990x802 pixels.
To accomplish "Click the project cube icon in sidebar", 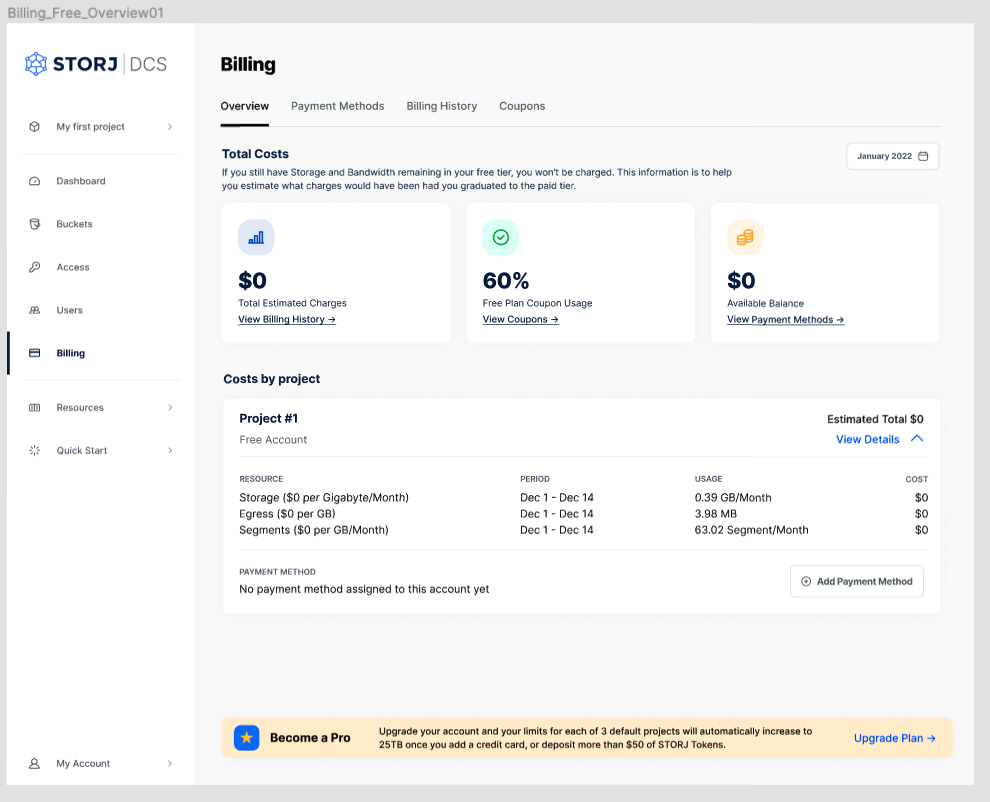I will click(35, 126).
